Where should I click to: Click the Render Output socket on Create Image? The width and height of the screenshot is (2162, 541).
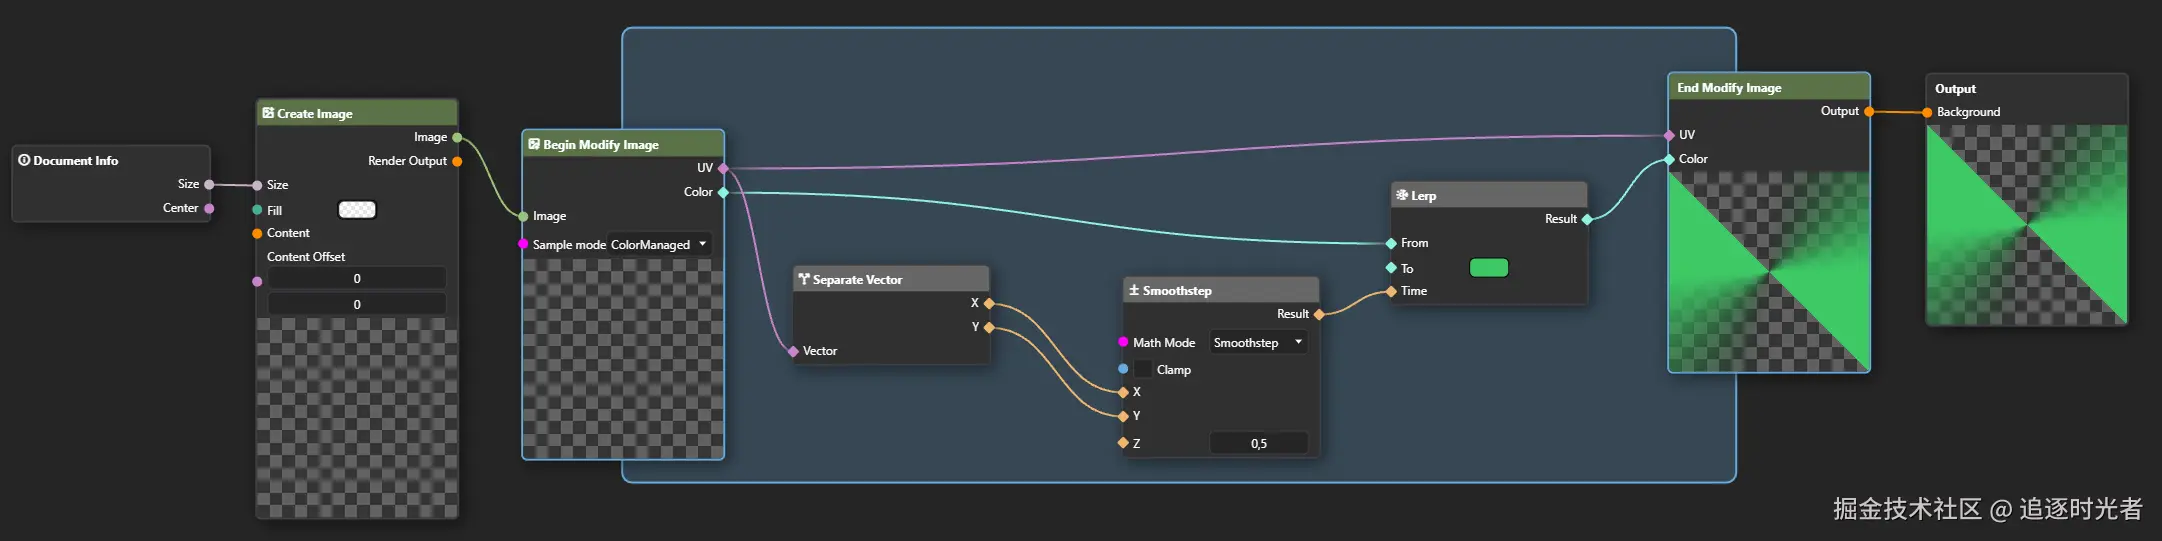point(457,161)
